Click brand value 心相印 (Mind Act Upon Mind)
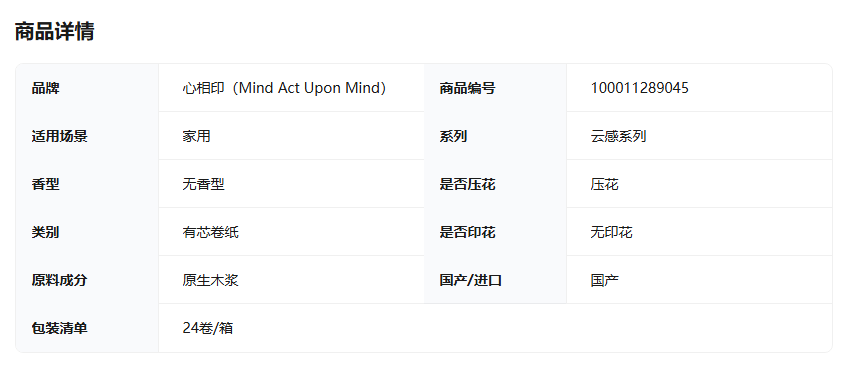The height and width of the screenshot is (369, 845). pyautogui.click(x=284, y=88)
